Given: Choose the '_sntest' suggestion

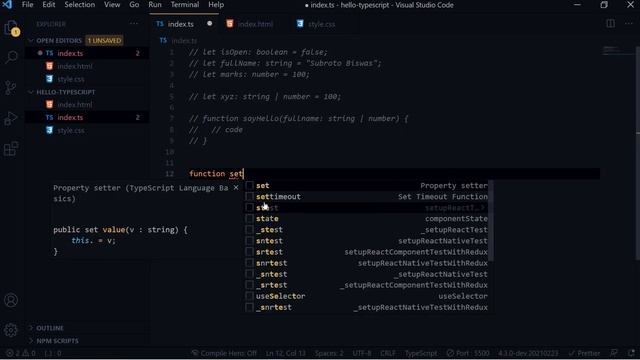Looking at the screenshot, I should pyautogui.click(x=367, y=274).
